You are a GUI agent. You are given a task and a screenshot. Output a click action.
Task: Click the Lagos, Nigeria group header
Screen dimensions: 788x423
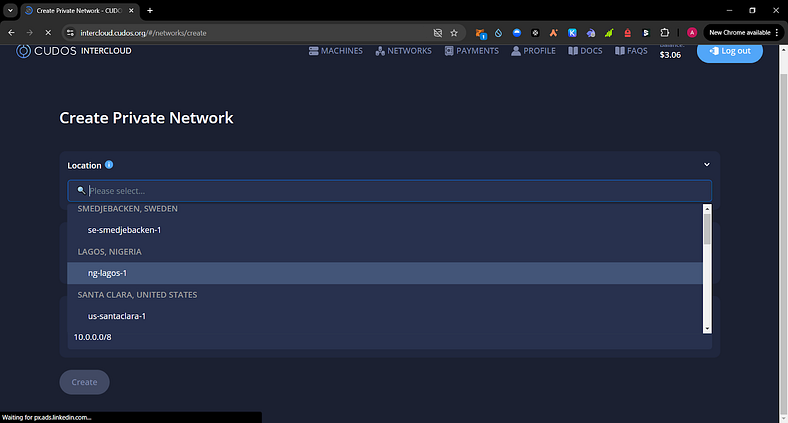110,252
